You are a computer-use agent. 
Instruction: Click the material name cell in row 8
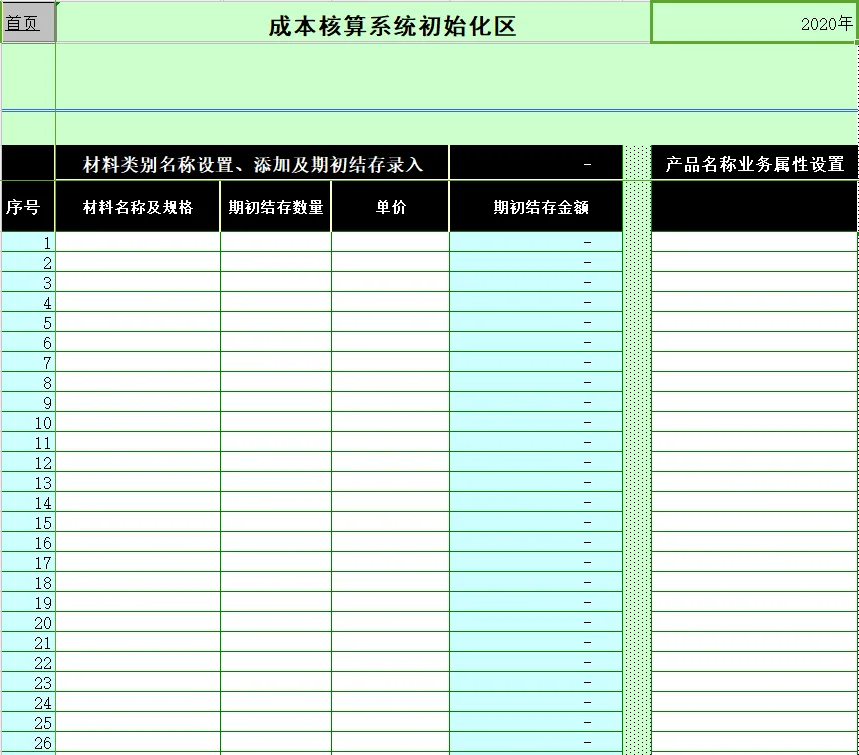click(138, 382)
